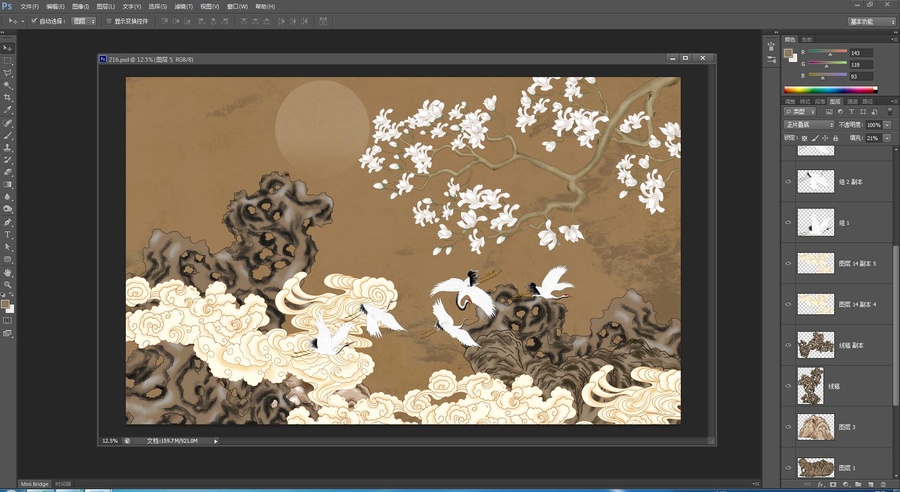Click the red R channel slider
Screen dimensions: 900x492
[828, 53]
